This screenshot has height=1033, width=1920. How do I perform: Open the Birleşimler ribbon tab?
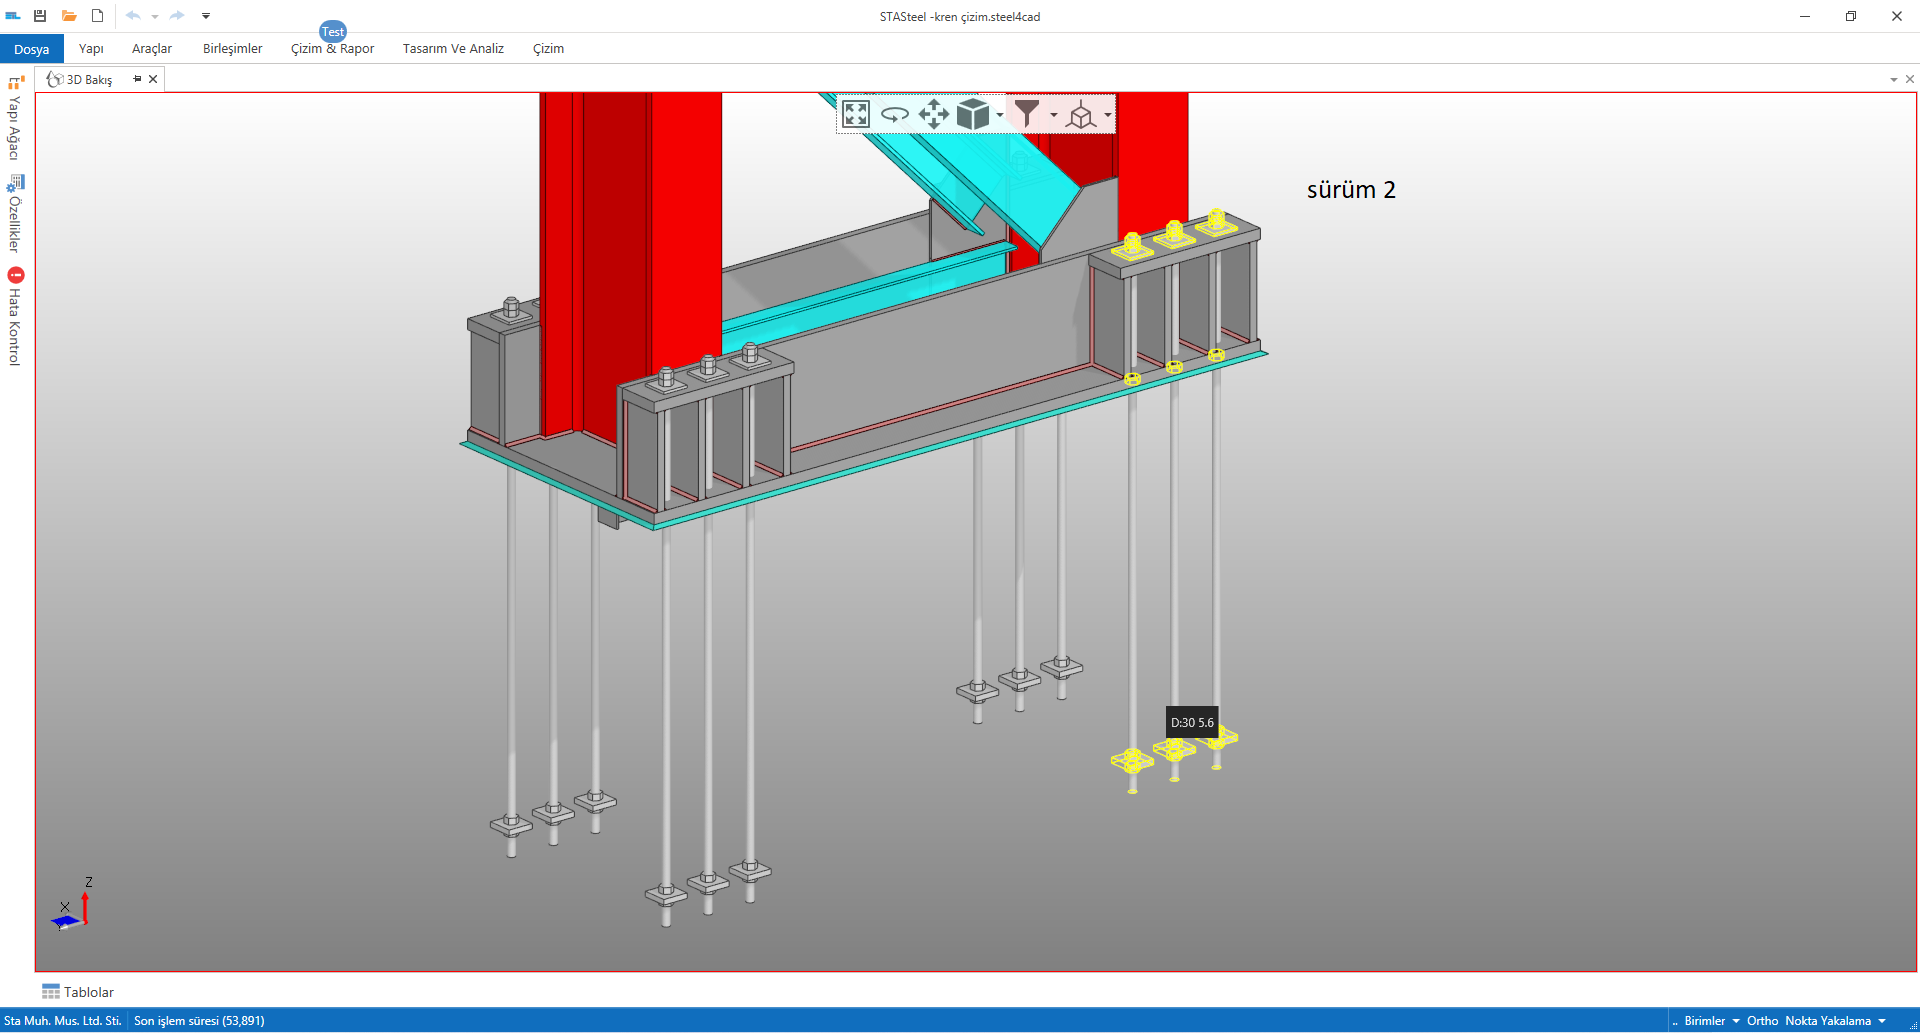tap(232, 49)
